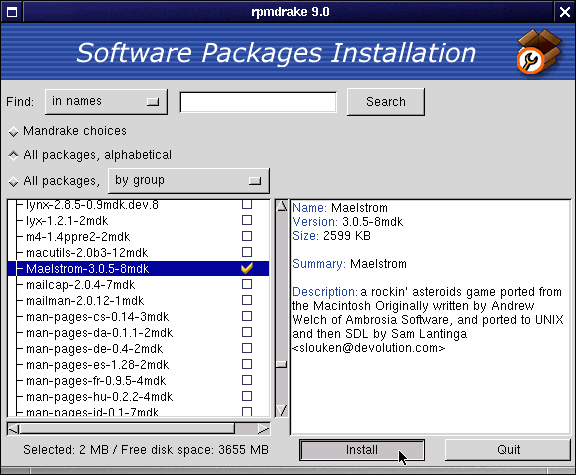Click the package box wrench icon
Image resolution: width=576 pixels, height=475 pixels.
point(539,52)
